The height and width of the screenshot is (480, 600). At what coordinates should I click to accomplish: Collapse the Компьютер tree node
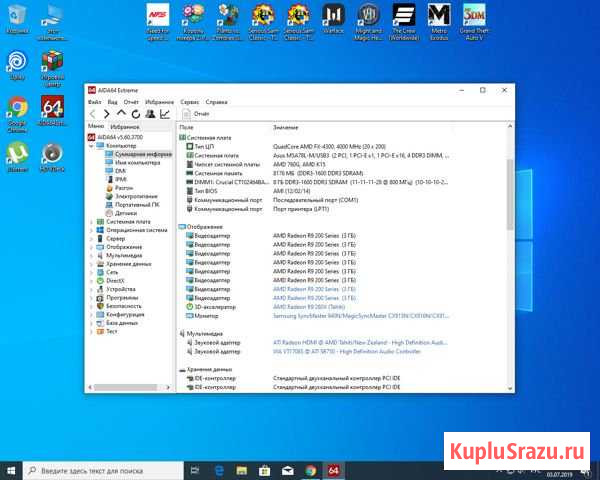point(91,146)
